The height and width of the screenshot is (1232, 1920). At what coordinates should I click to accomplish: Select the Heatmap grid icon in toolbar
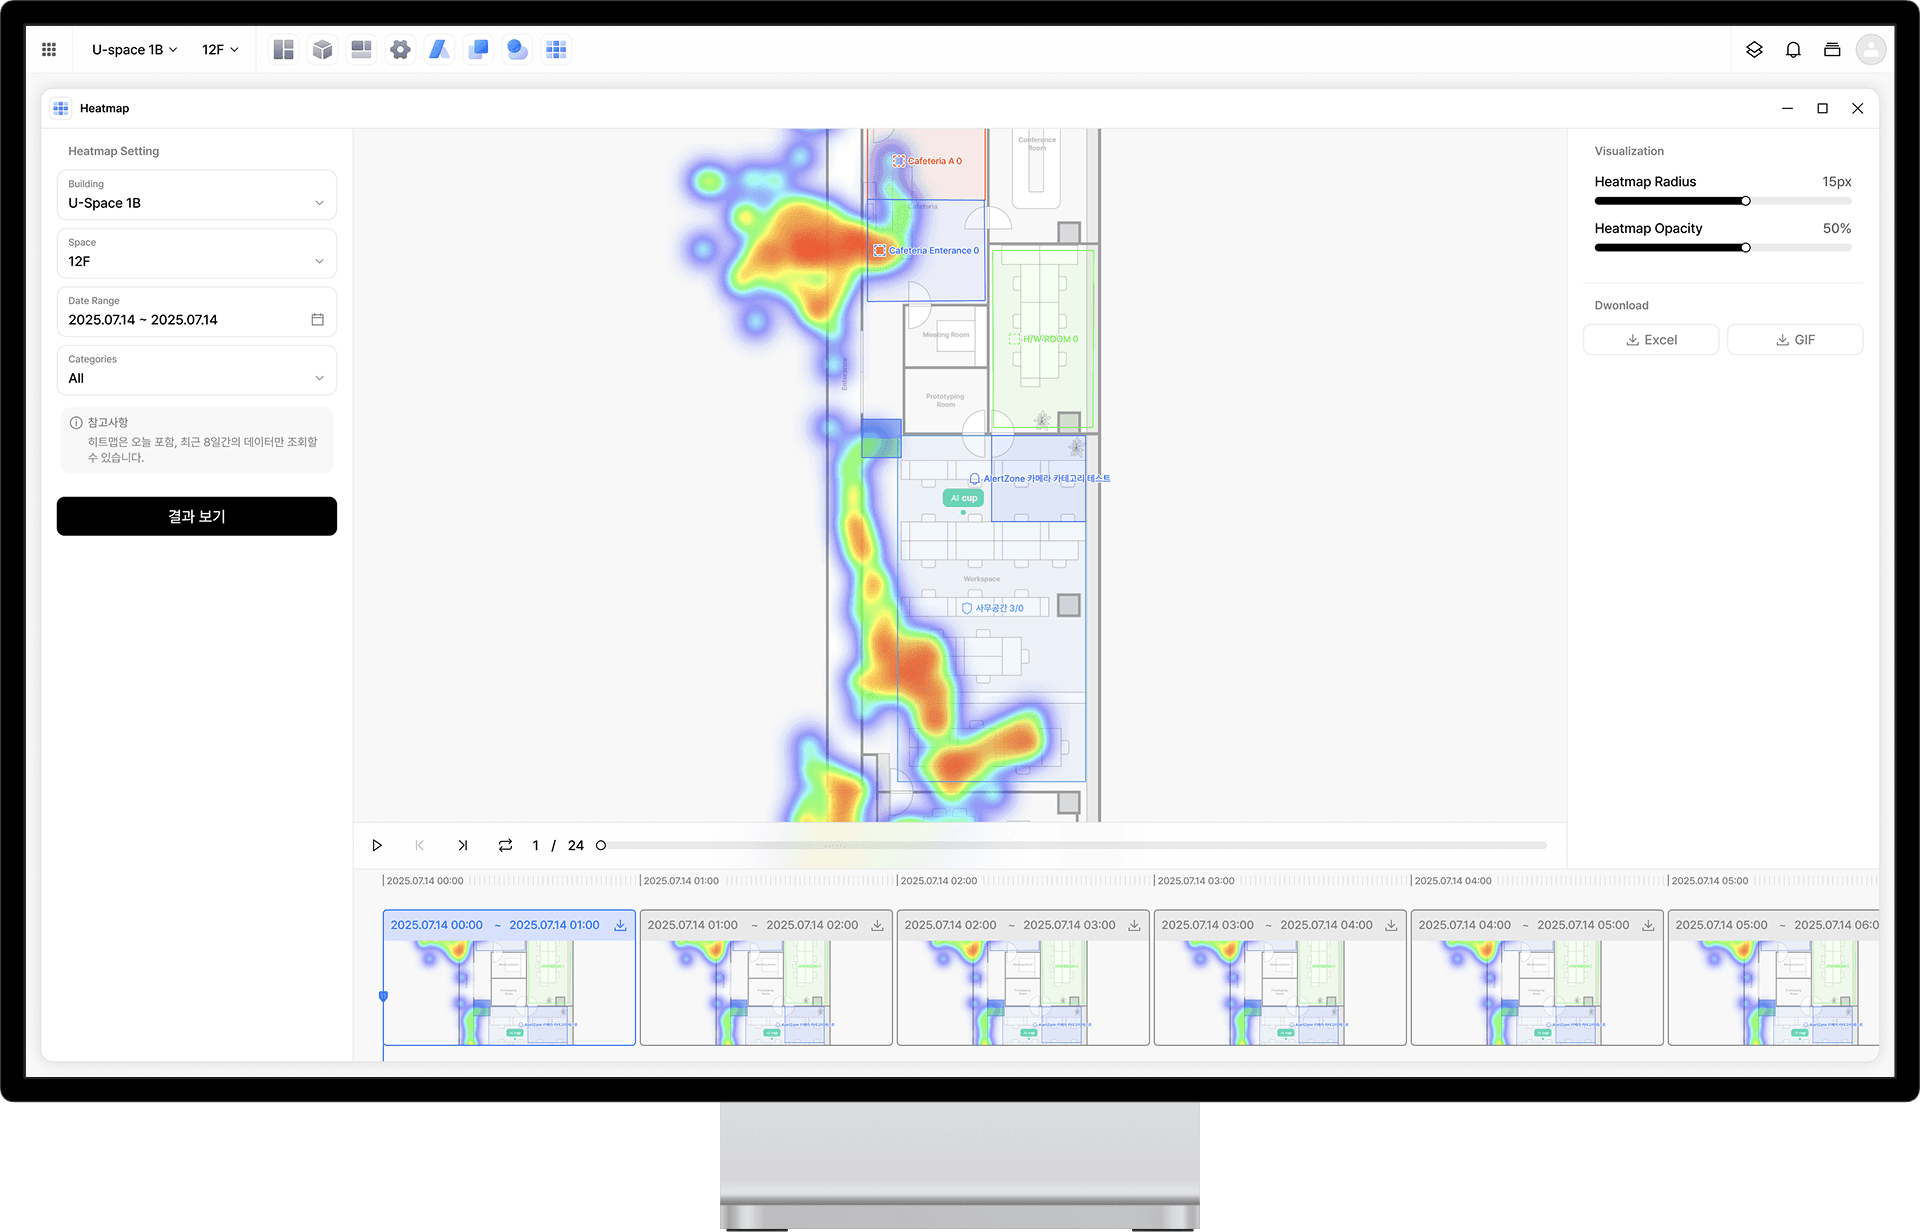tap(556, 49)
